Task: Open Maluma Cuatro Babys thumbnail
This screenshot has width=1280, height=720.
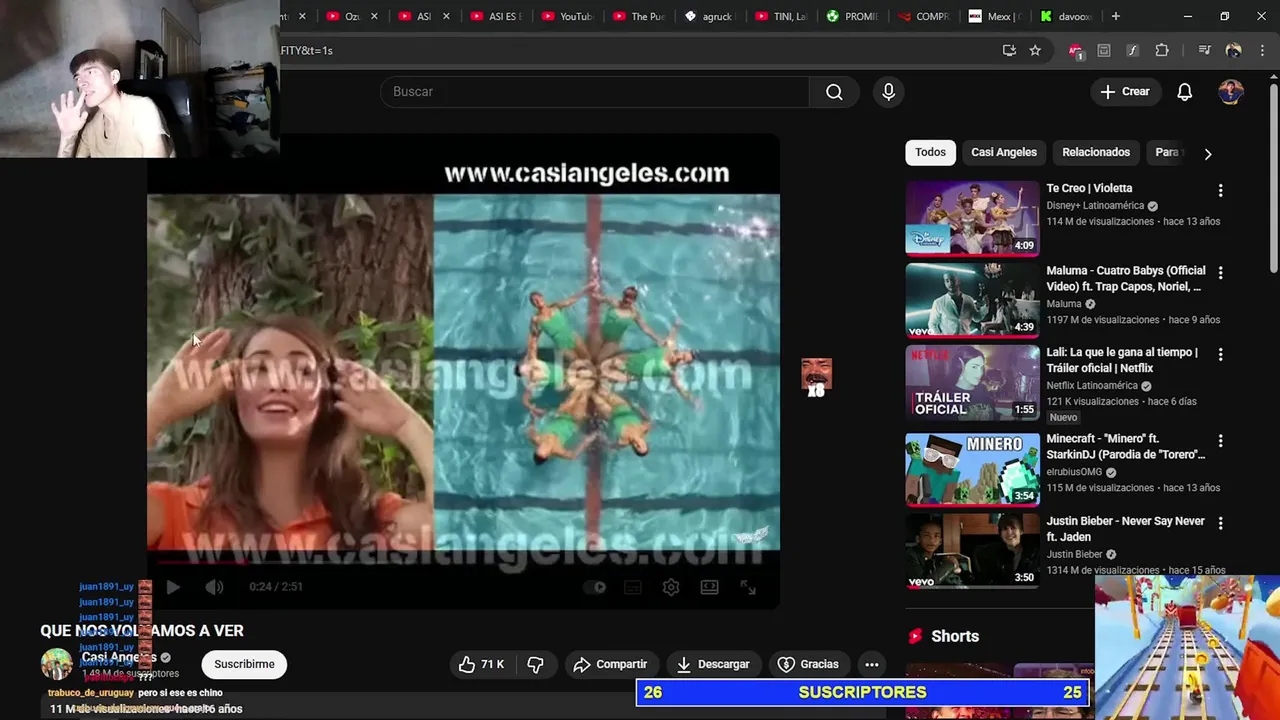Action: tap(972, 300)
